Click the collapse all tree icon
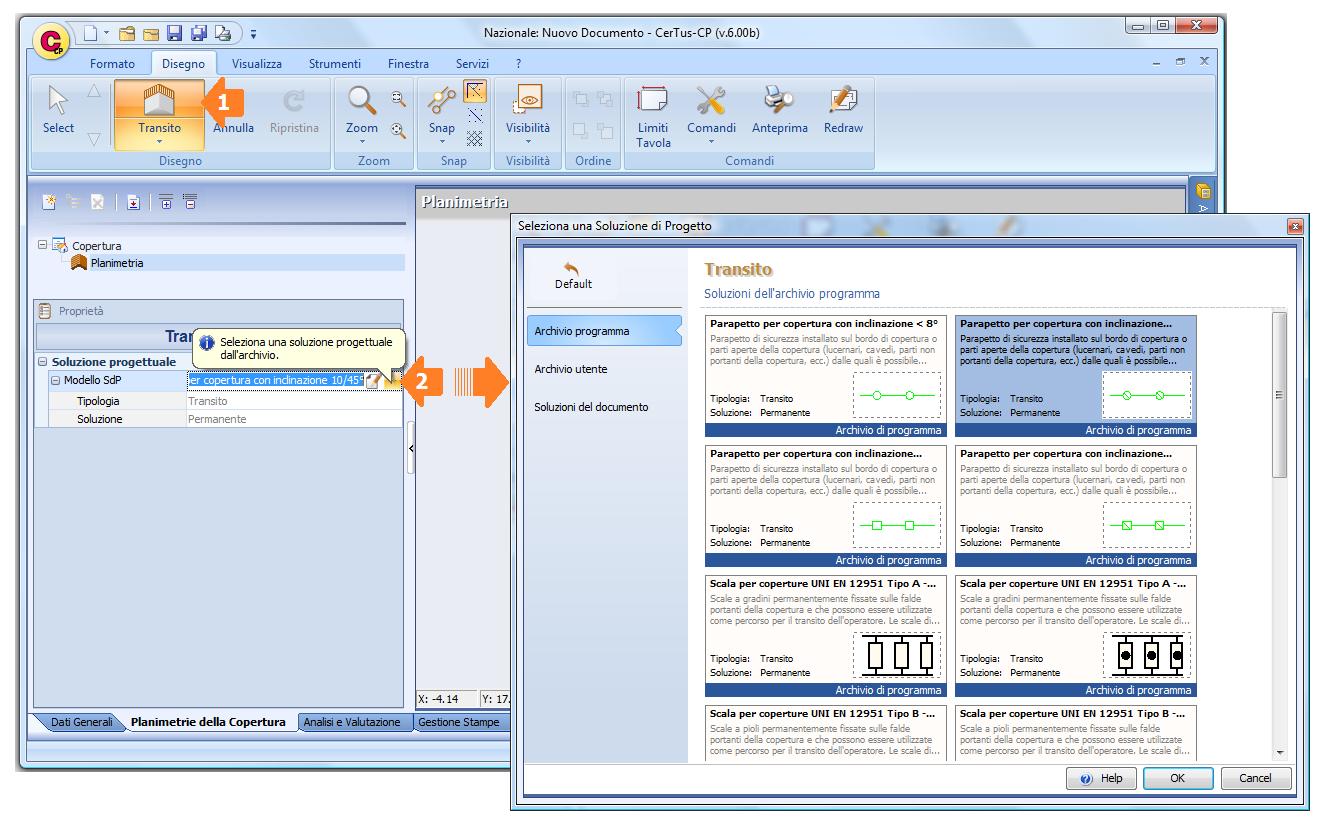The image size is (1327, 825). pyautogui.click(x=189, y=202)
